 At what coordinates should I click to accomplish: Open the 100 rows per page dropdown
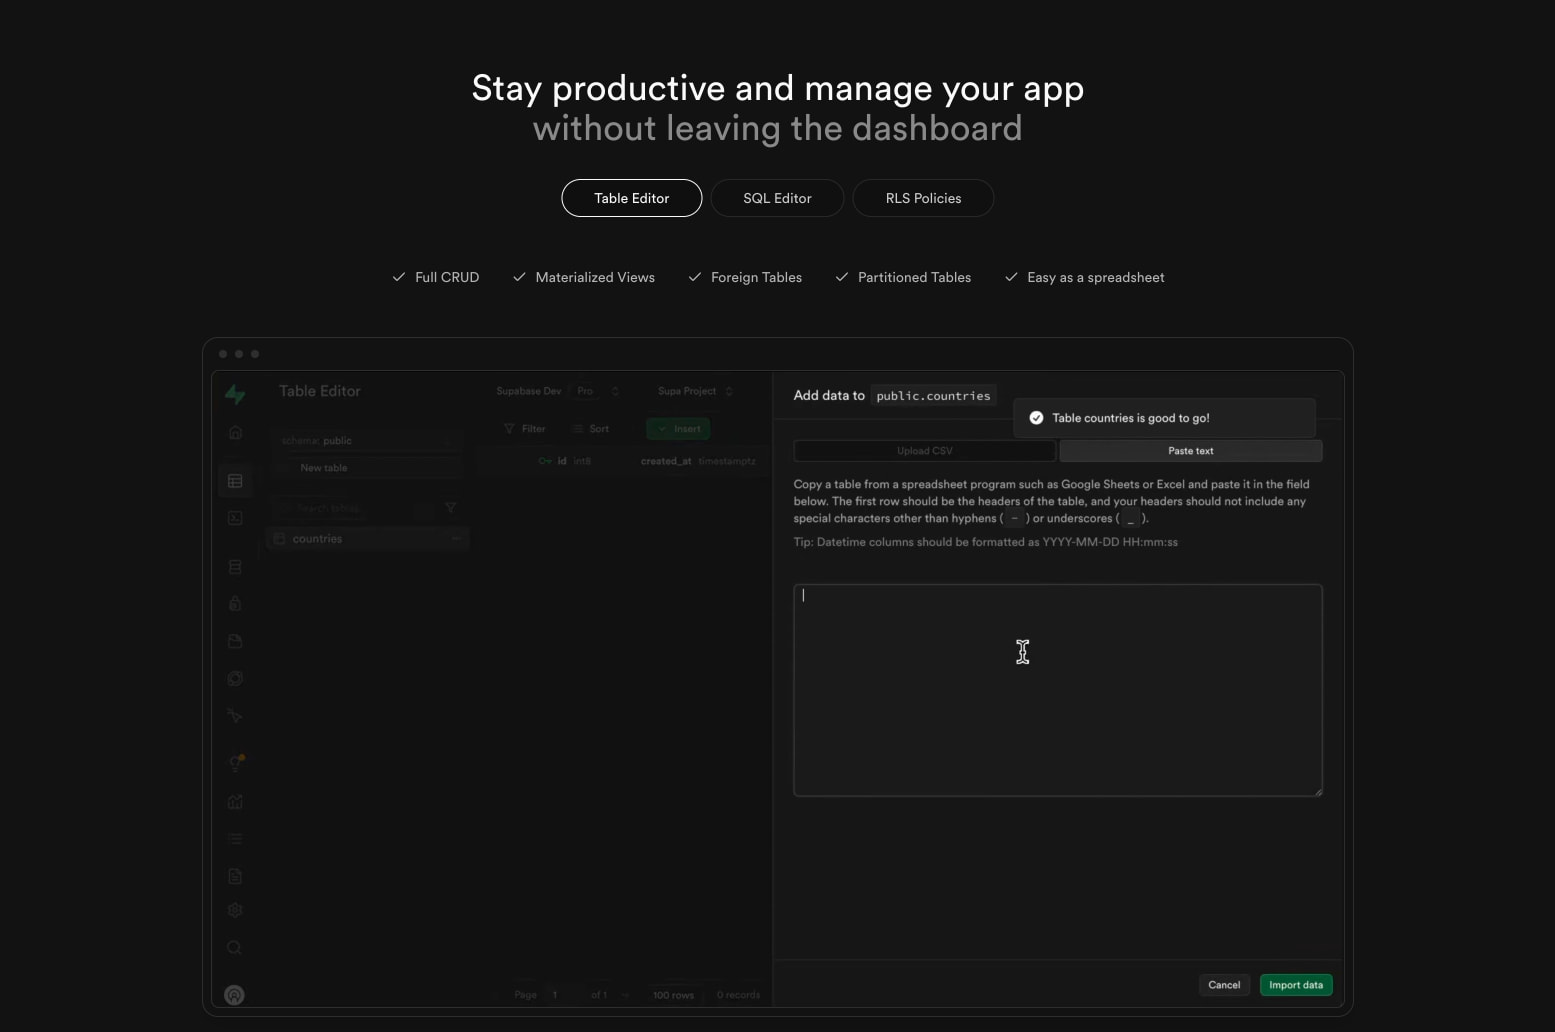673,995
